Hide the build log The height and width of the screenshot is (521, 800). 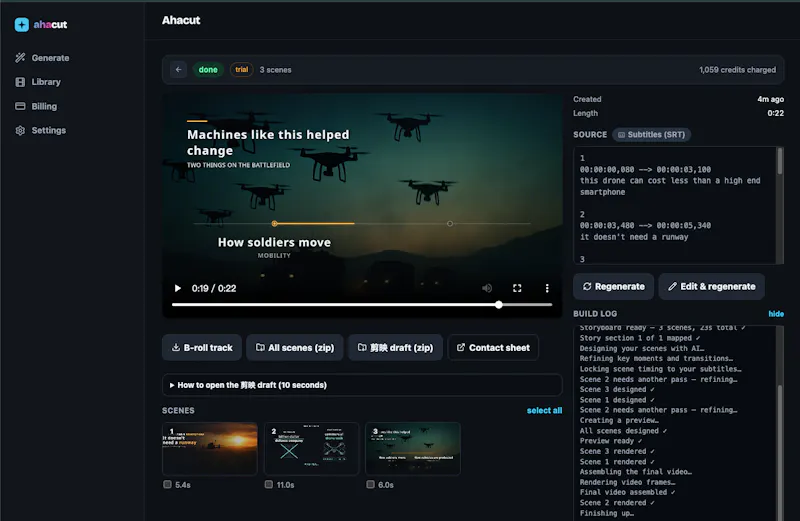point(776,314)
